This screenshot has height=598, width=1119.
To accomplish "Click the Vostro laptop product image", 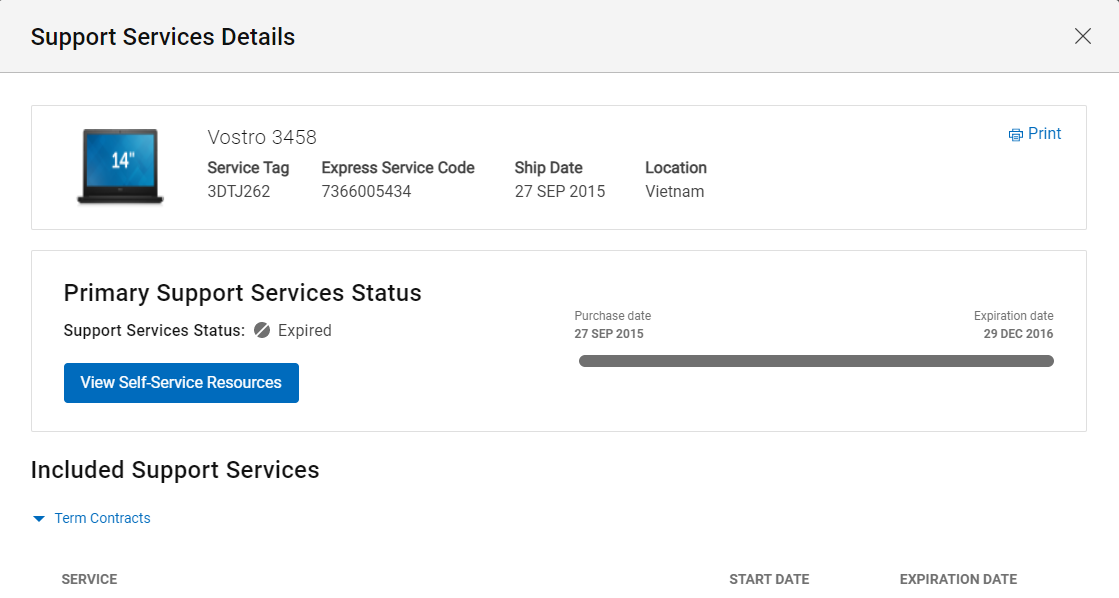I will (120, 166).
